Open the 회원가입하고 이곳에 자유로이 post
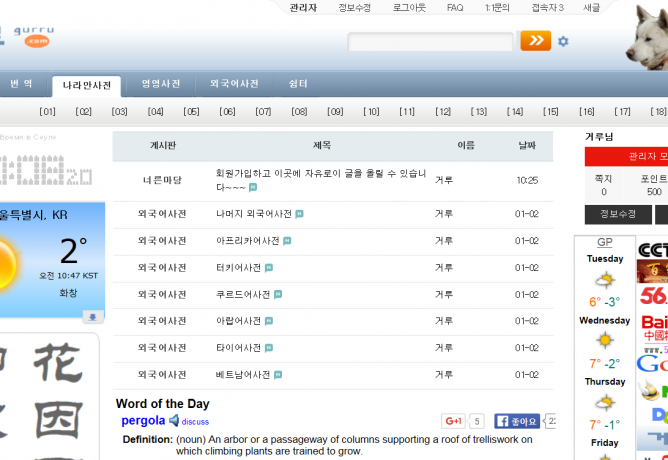The height and width of the screenshot is (460, 668). click(321, 180)
